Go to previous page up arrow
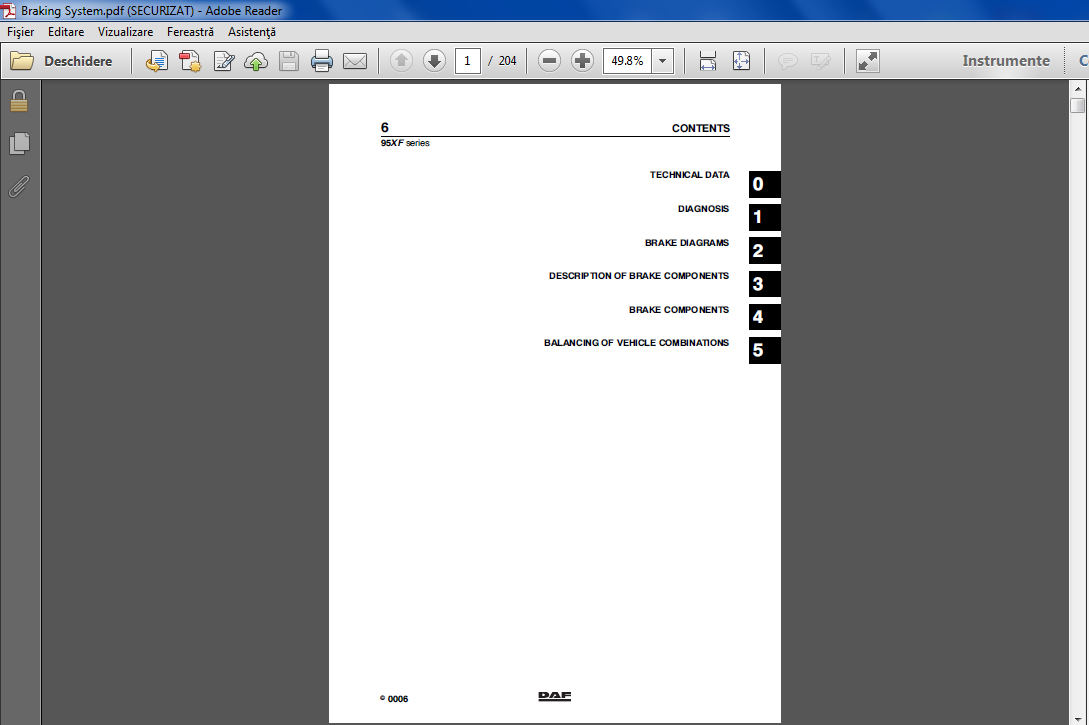Viewport: 1089px width, 725px height. pyautogui.click(x=401, y=61)
